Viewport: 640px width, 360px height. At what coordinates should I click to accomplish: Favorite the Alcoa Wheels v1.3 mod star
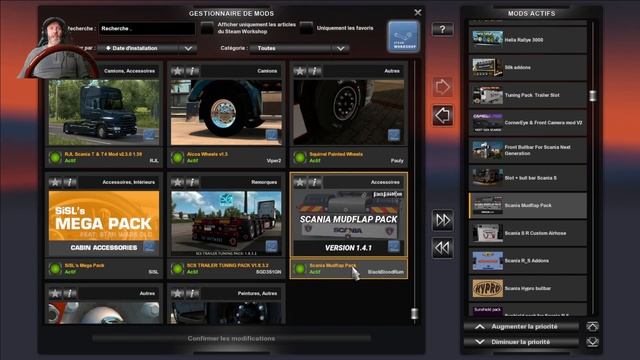pyautogui.click(x=177, y=71)
